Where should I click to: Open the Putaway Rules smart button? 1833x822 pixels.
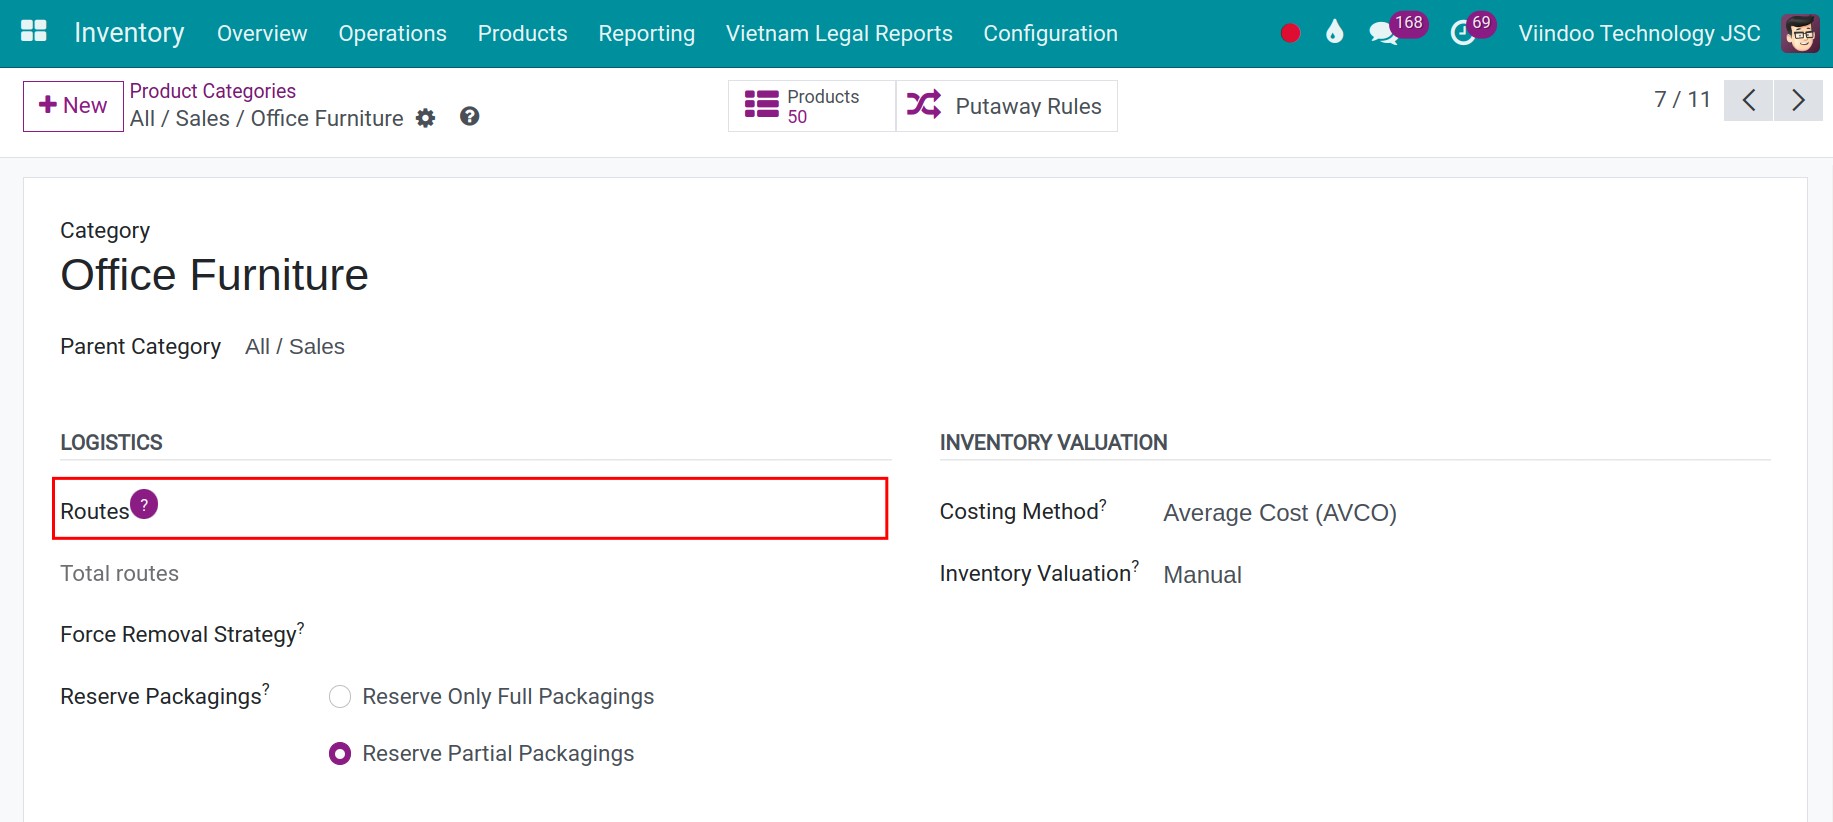[1006, 106]
